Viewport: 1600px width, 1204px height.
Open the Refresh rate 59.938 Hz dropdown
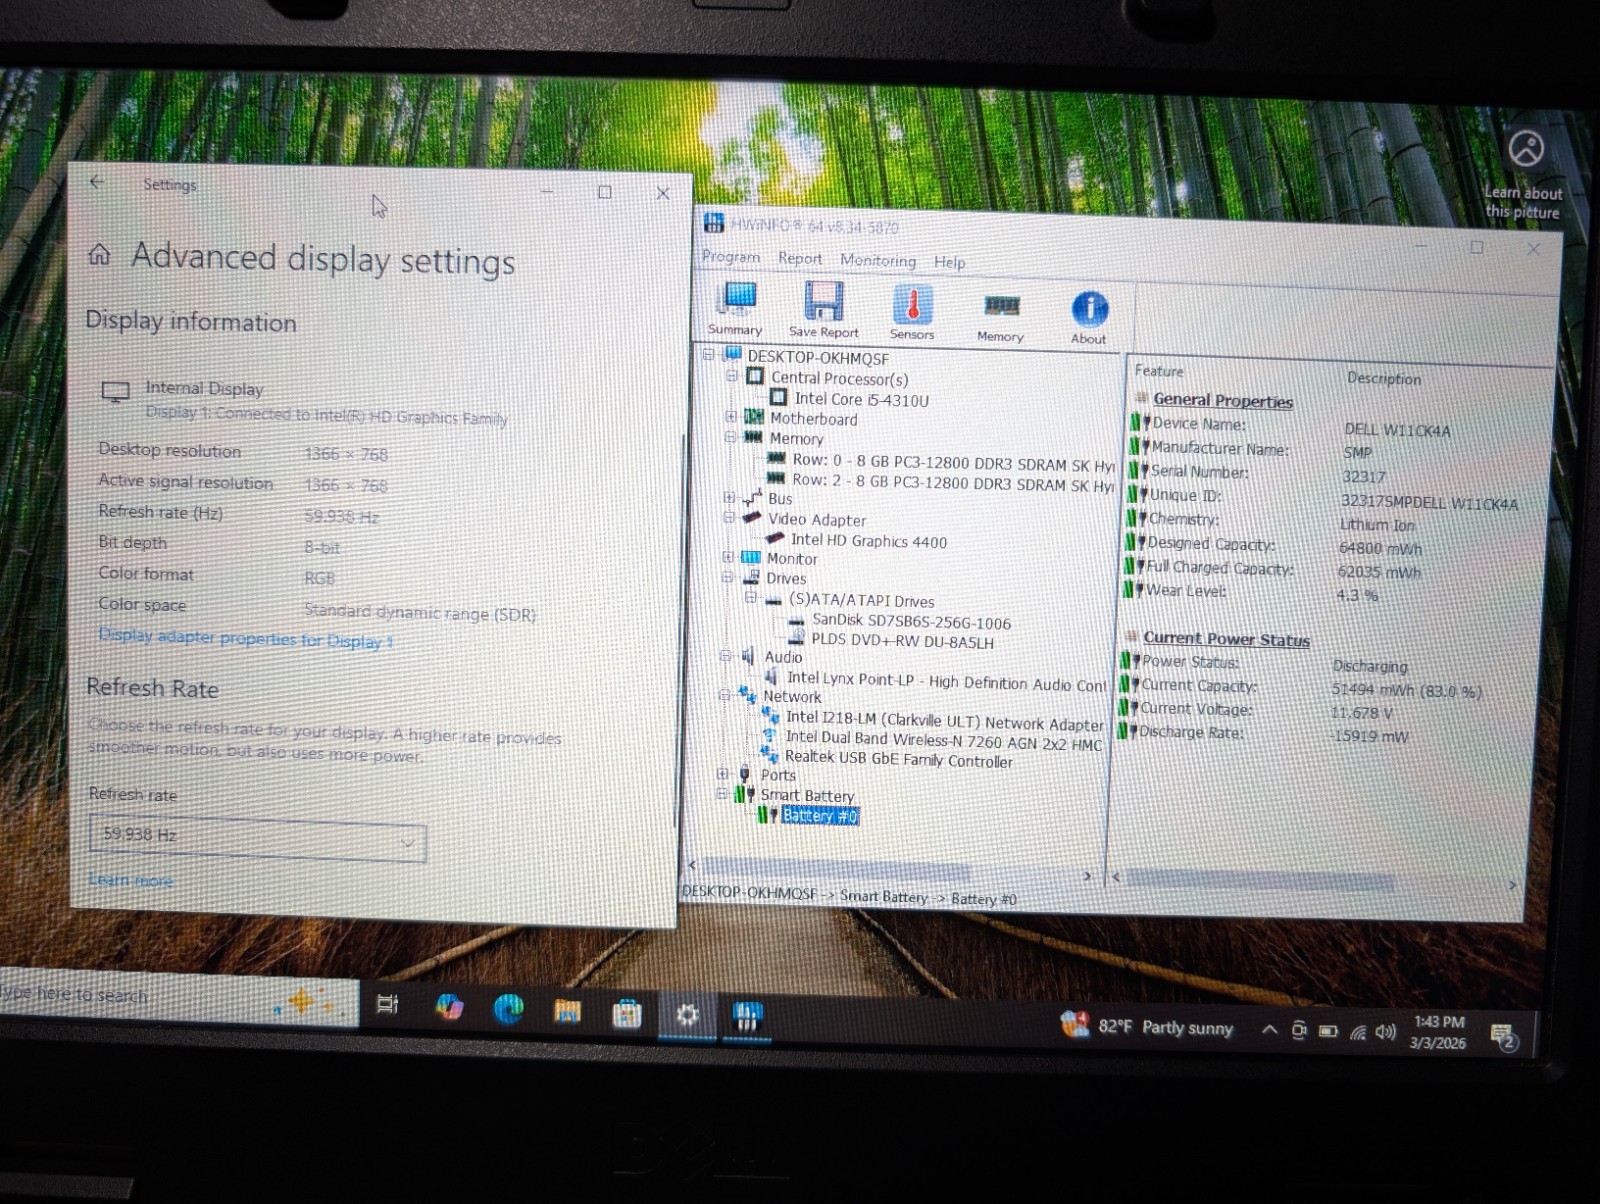pyautogui.click(x=257, y=838)
